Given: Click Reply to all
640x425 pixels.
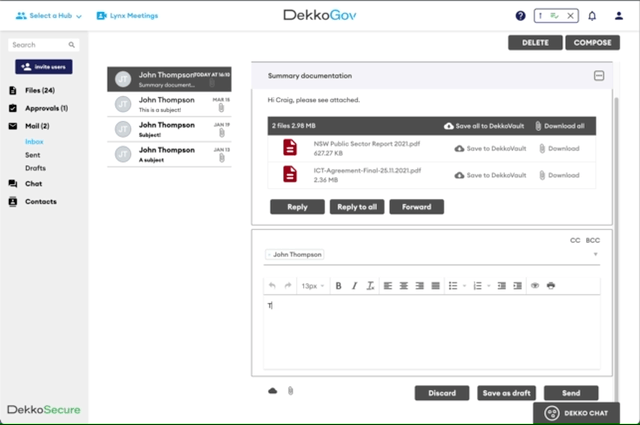Looking at the screenshot, I should point(357,207).
